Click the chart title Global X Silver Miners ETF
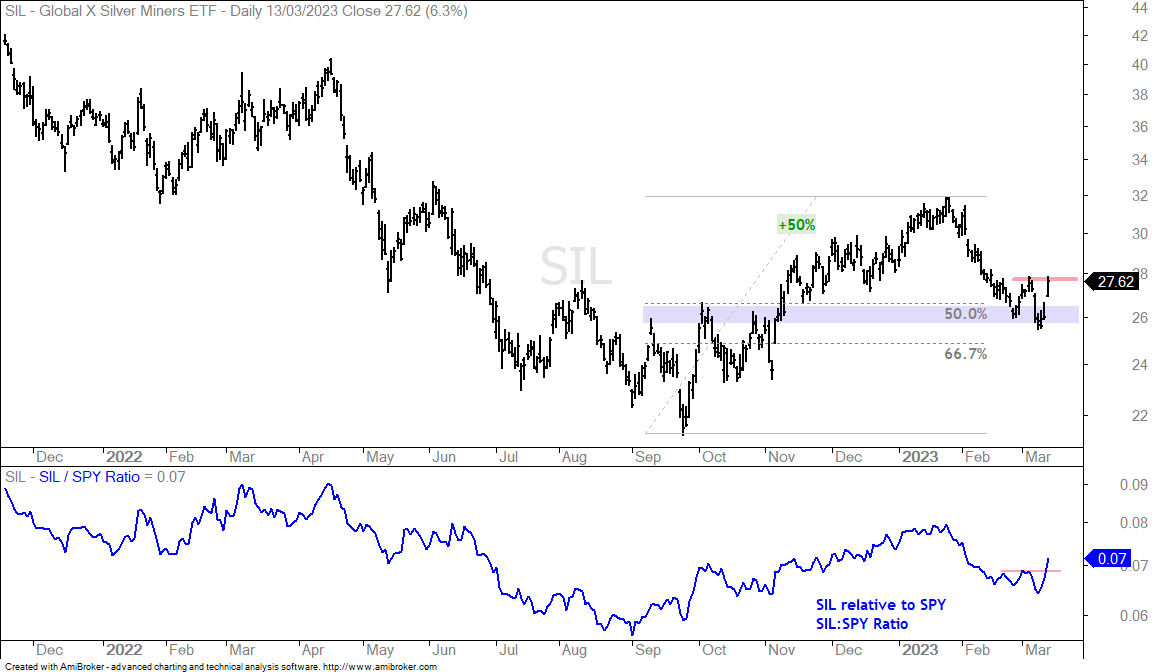Viewport: 1152px width, 672px height. [x=128, y=11]
